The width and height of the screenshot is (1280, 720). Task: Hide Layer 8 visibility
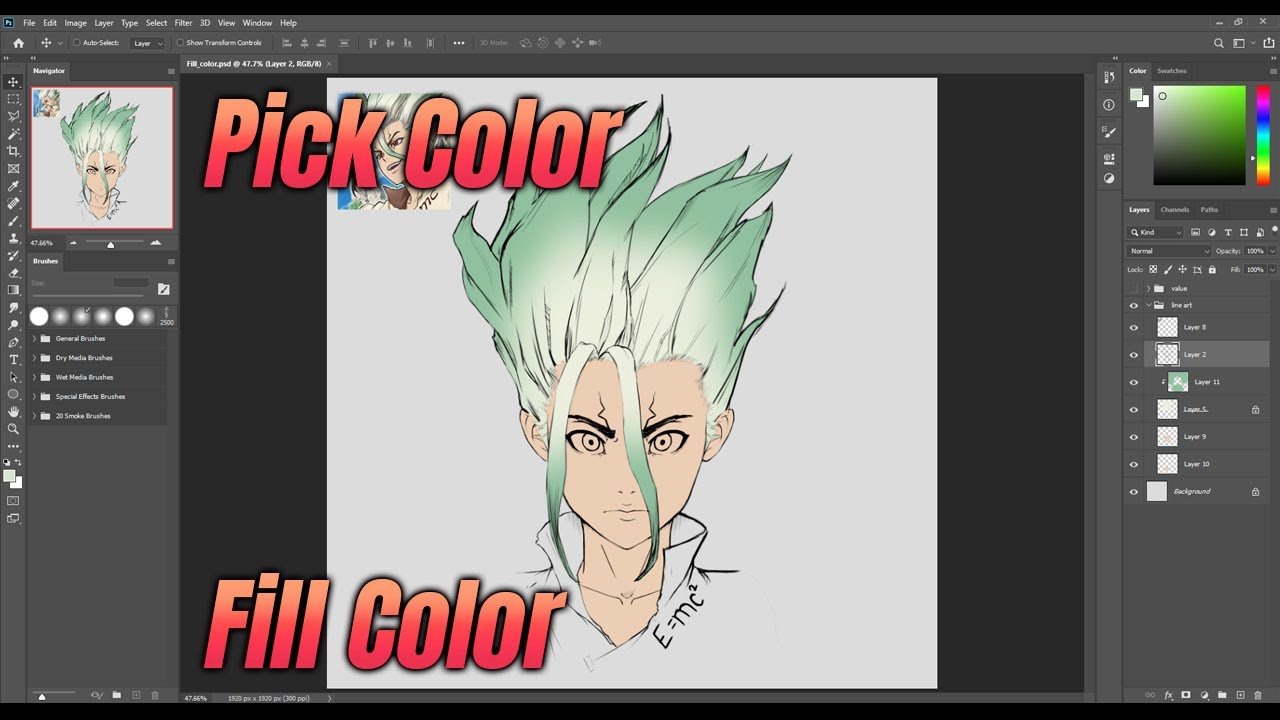click(x=1133, y=327)
